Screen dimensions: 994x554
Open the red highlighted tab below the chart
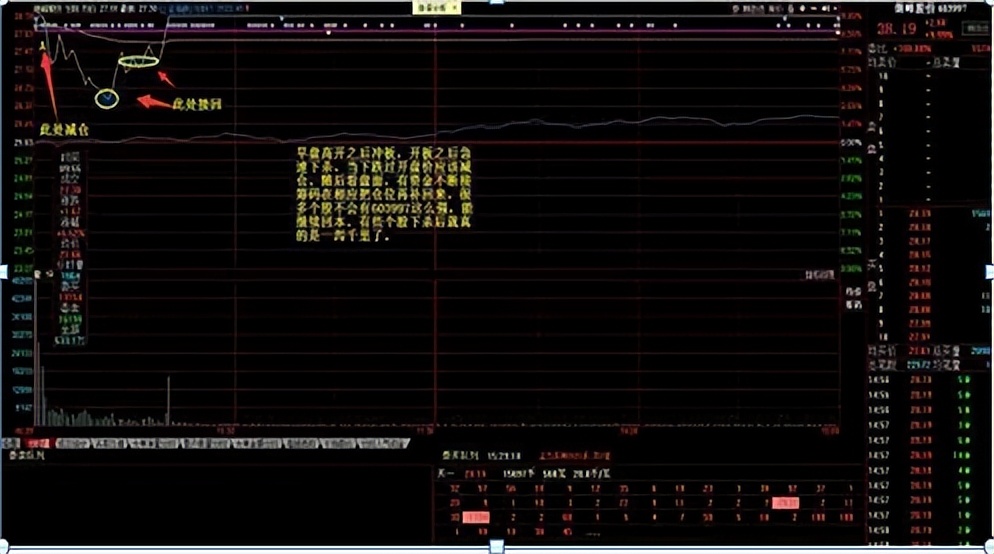pos(39,443)
